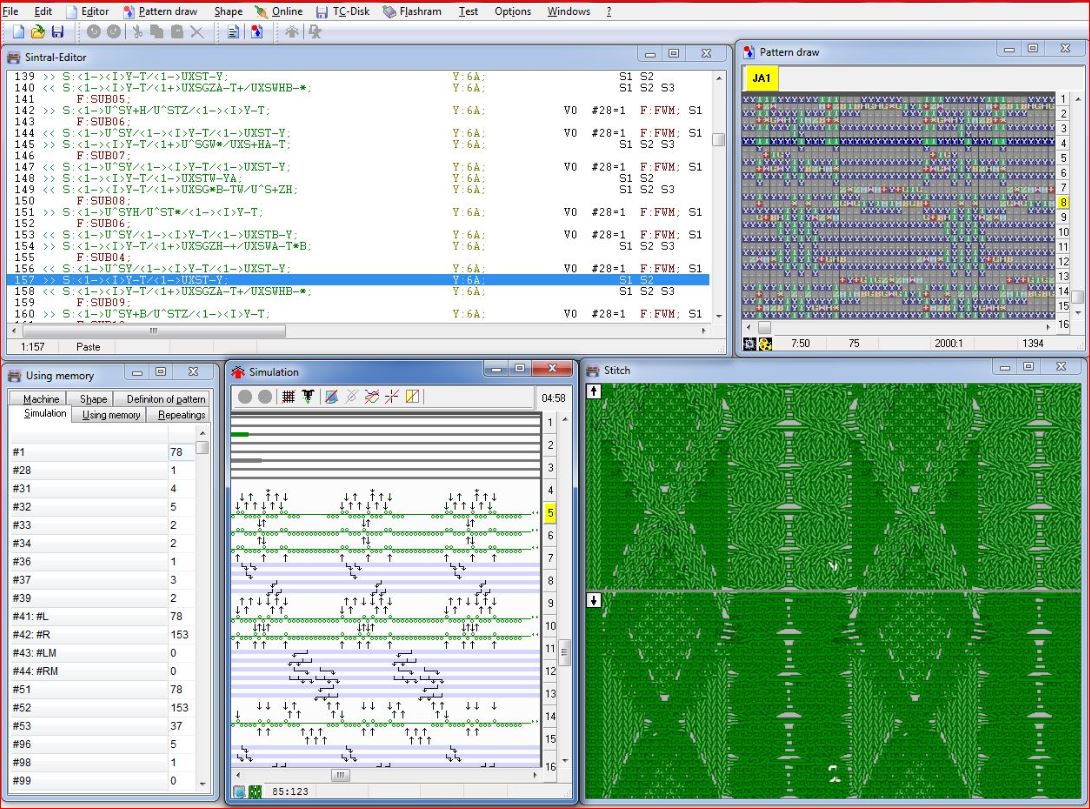This screenshot has width=1090, height=809.
Task: Expand the Windows menu
Action: point(568,11)
